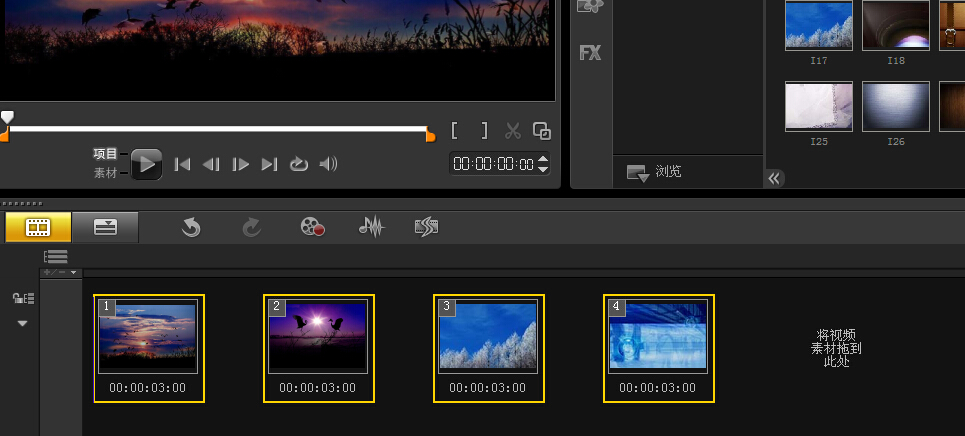Switch to Storyboard view
This screenshot has width=965, height=436.
click(x=38, y=227)
